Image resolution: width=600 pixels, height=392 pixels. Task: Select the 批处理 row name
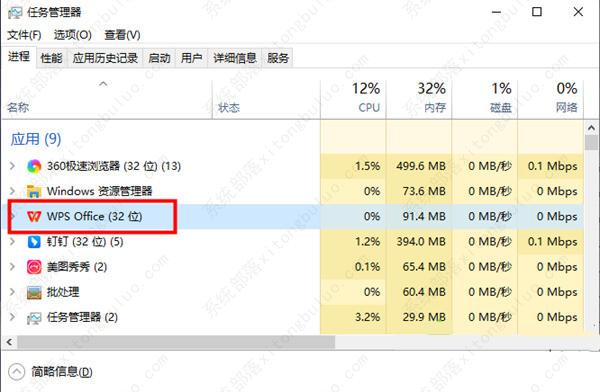(63, 292)
